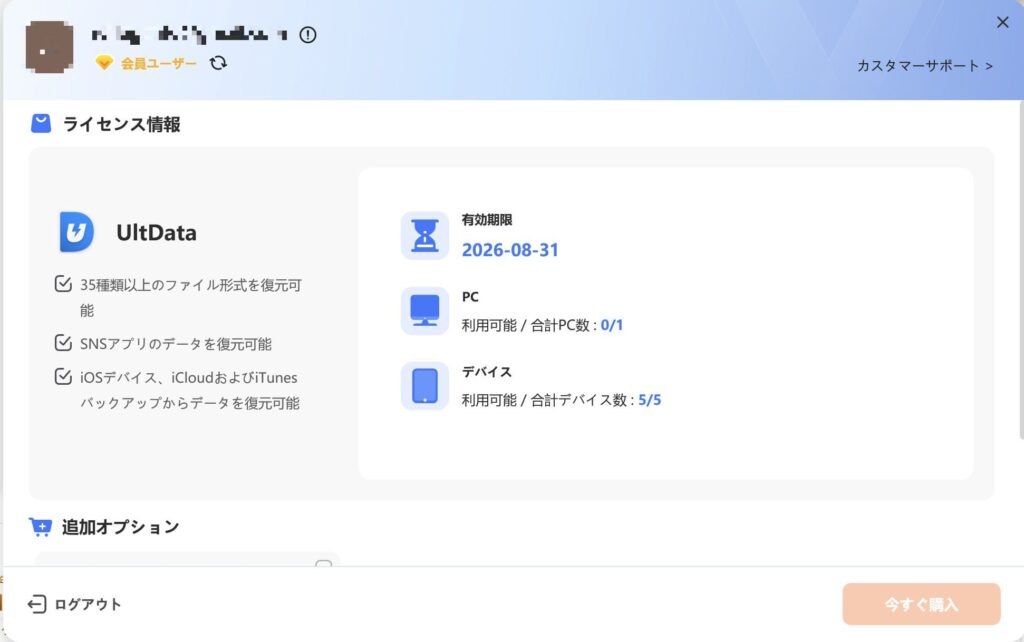Close the license dialog with X
Viewport: 1024px width, 642px height.
(1002, 22)
